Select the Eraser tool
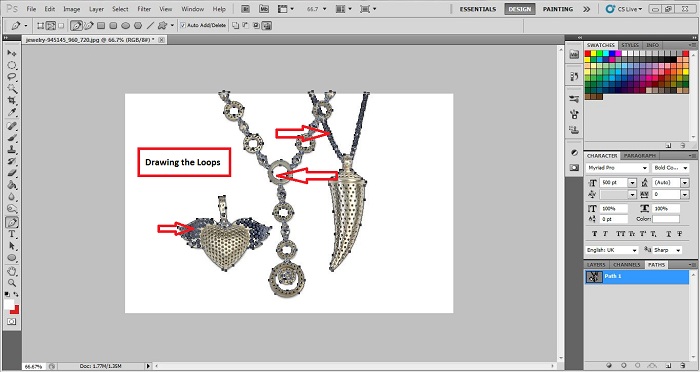The width and height of the screenshot is (700, 372). 12,173
